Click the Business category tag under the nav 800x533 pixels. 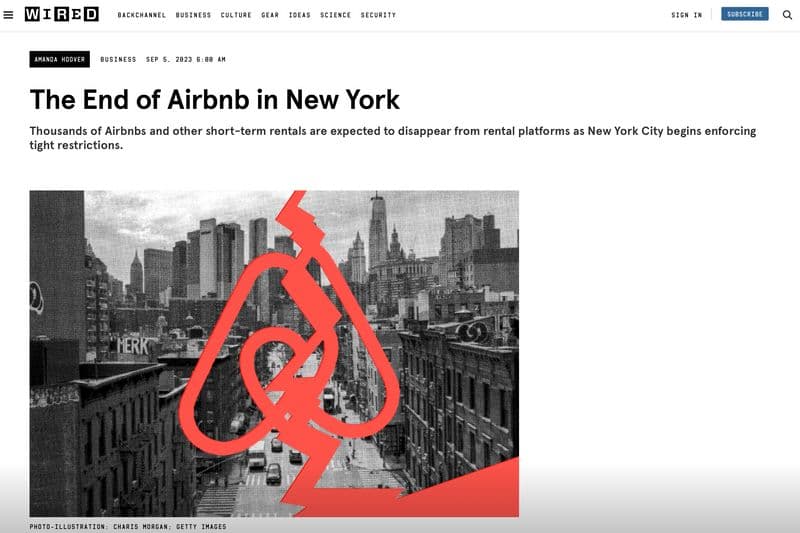(118, 60)
